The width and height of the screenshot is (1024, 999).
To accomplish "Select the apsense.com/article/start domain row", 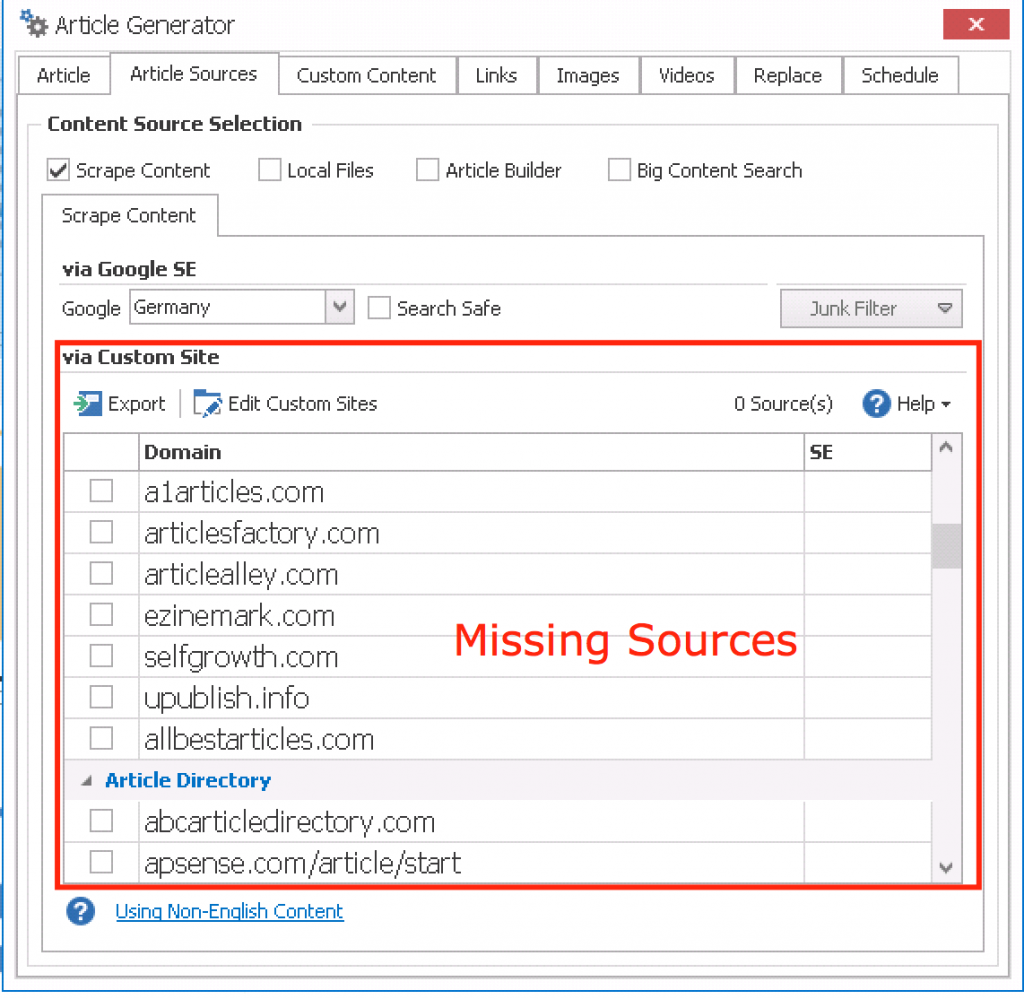I will (498, 862).
